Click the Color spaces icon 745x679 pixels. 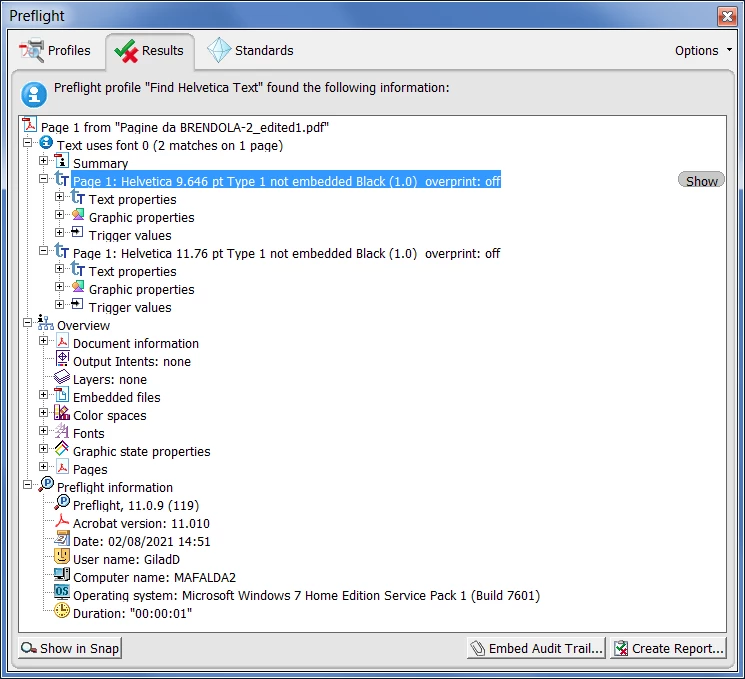coord(62,412)
